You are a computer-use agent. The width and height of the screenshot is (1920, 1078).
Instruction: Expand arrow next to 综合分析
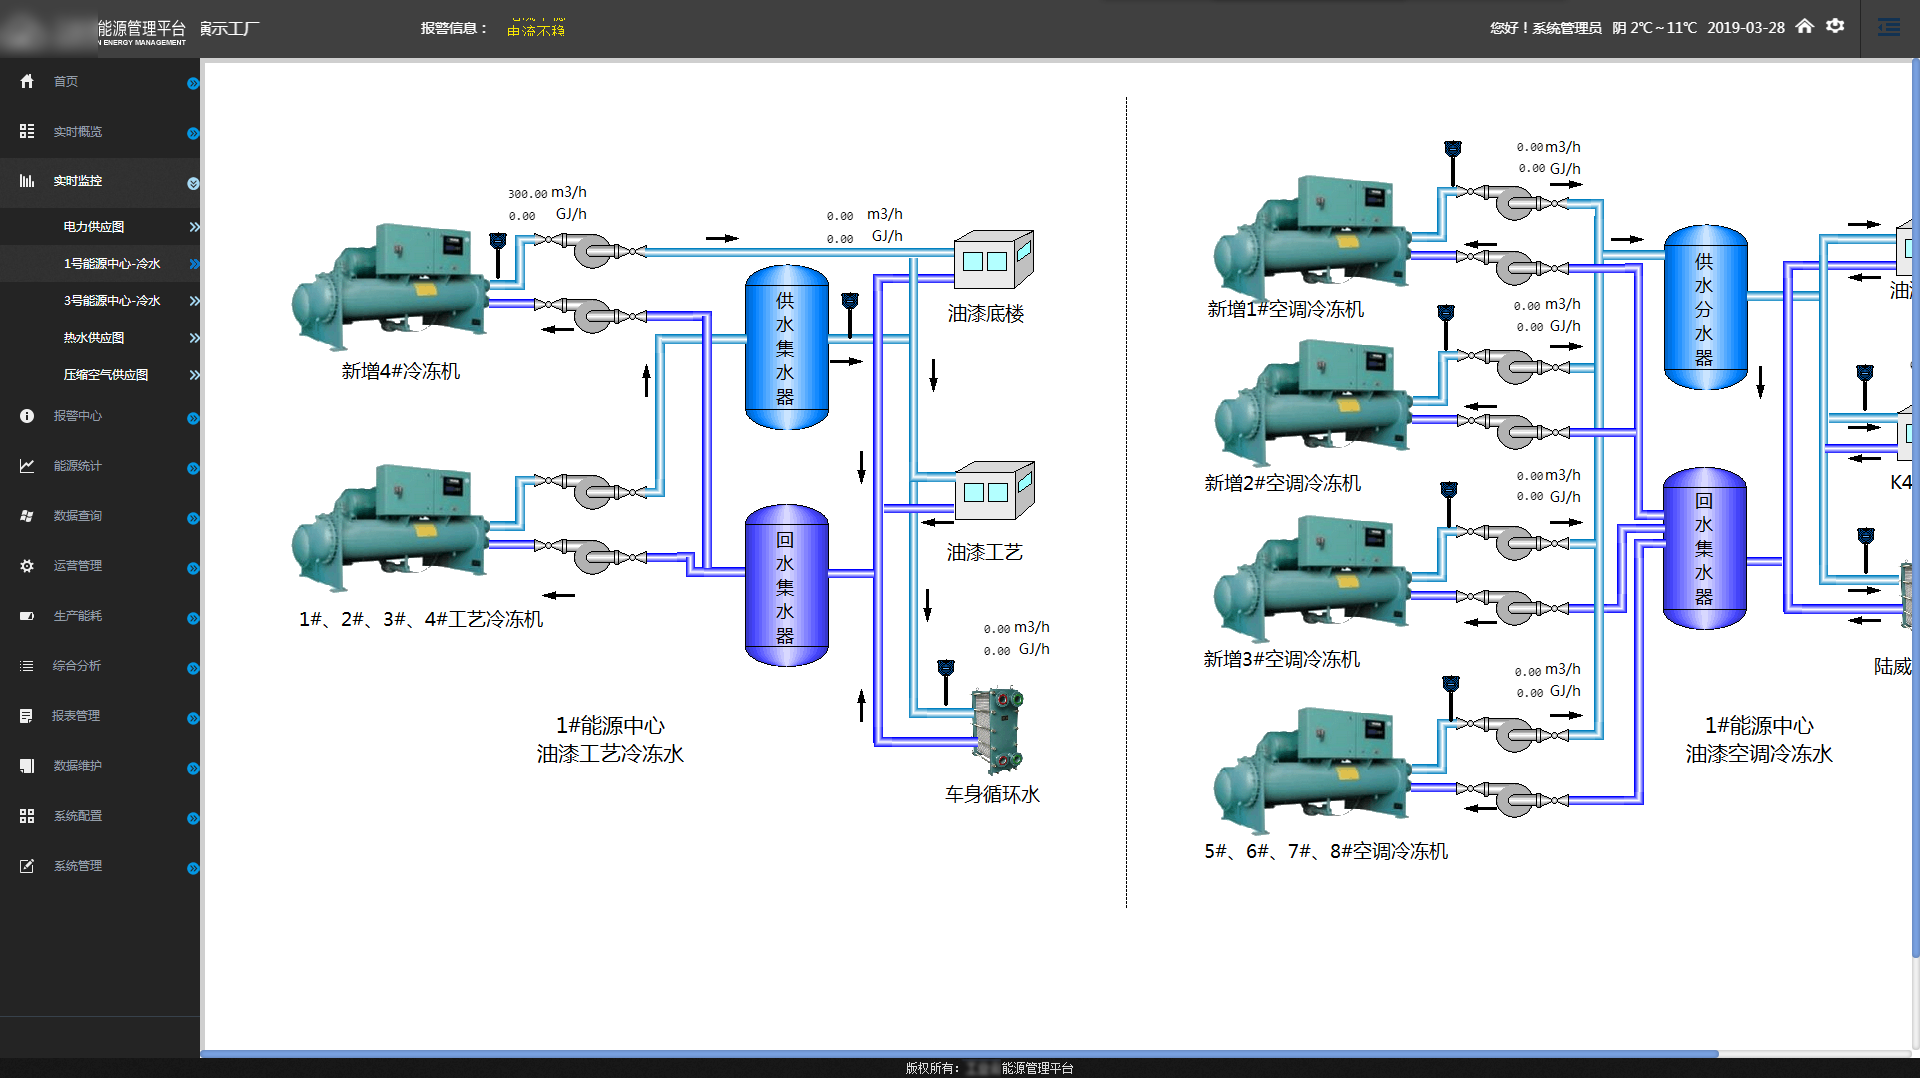point(193,669)
